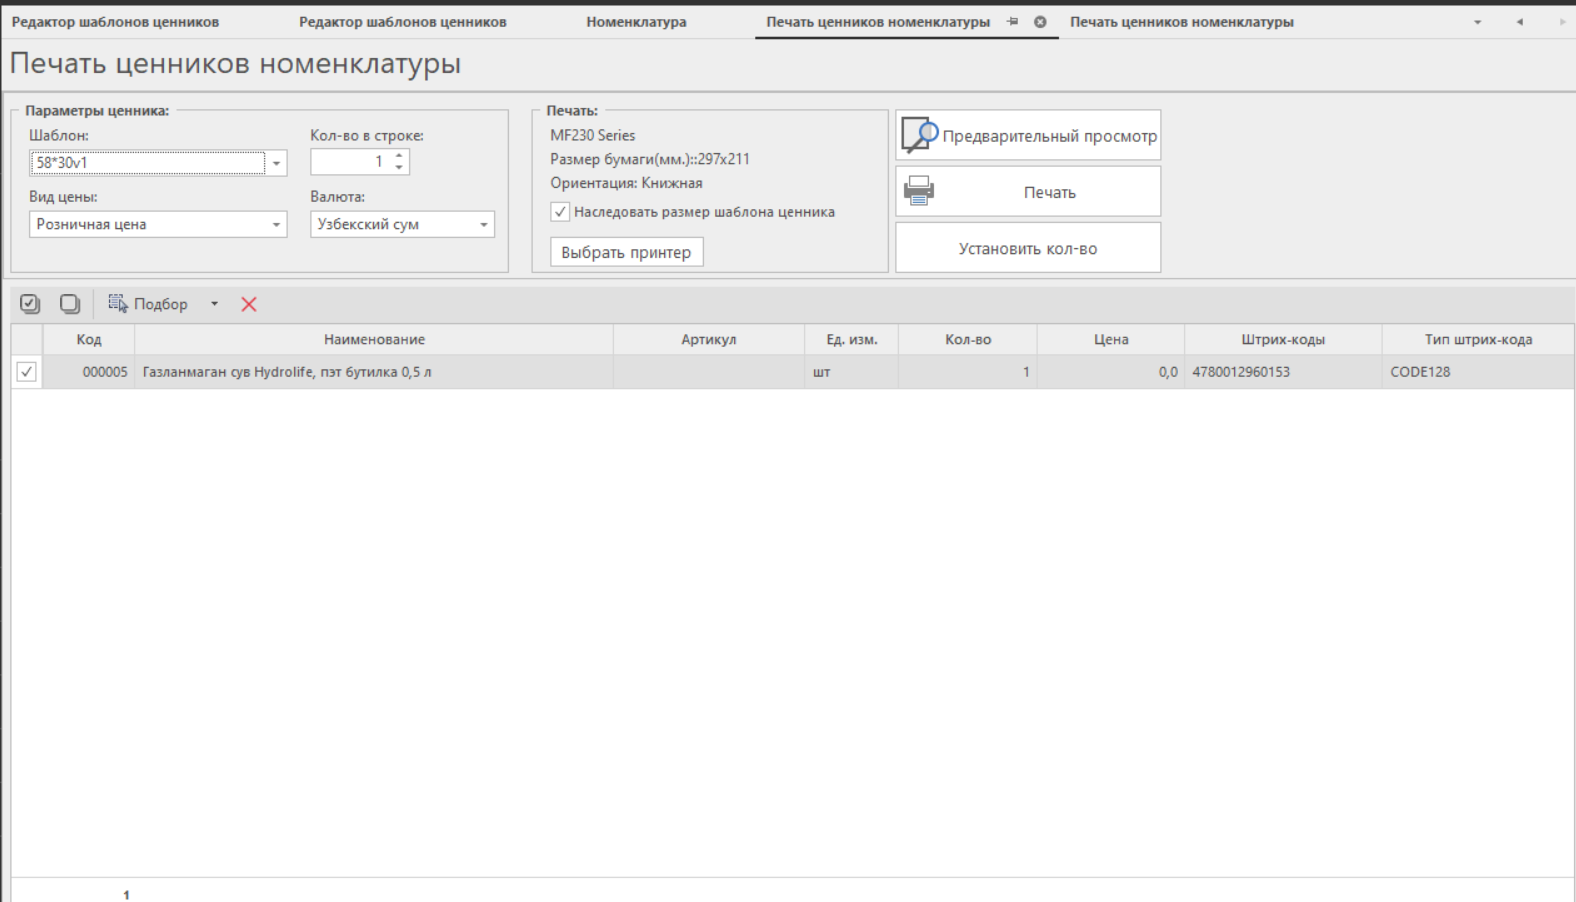Switch to the Номенклатура tab
This screenshot has width=1576, height=902.
[x=636, y=22]
